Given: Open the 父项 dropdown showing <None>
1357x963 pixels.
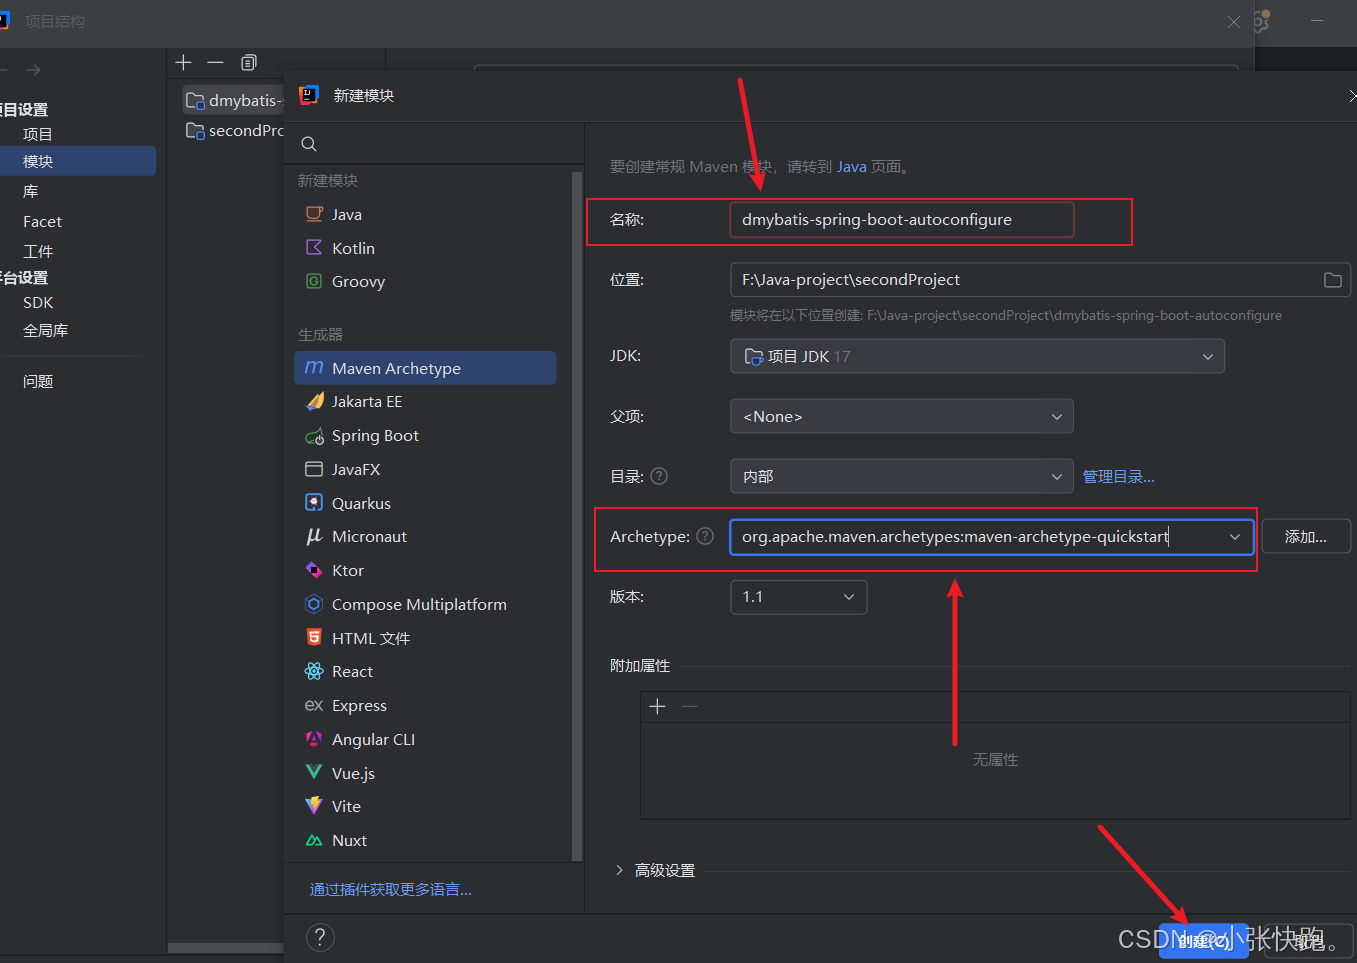Looking at the screenshot, I should 901,416.
